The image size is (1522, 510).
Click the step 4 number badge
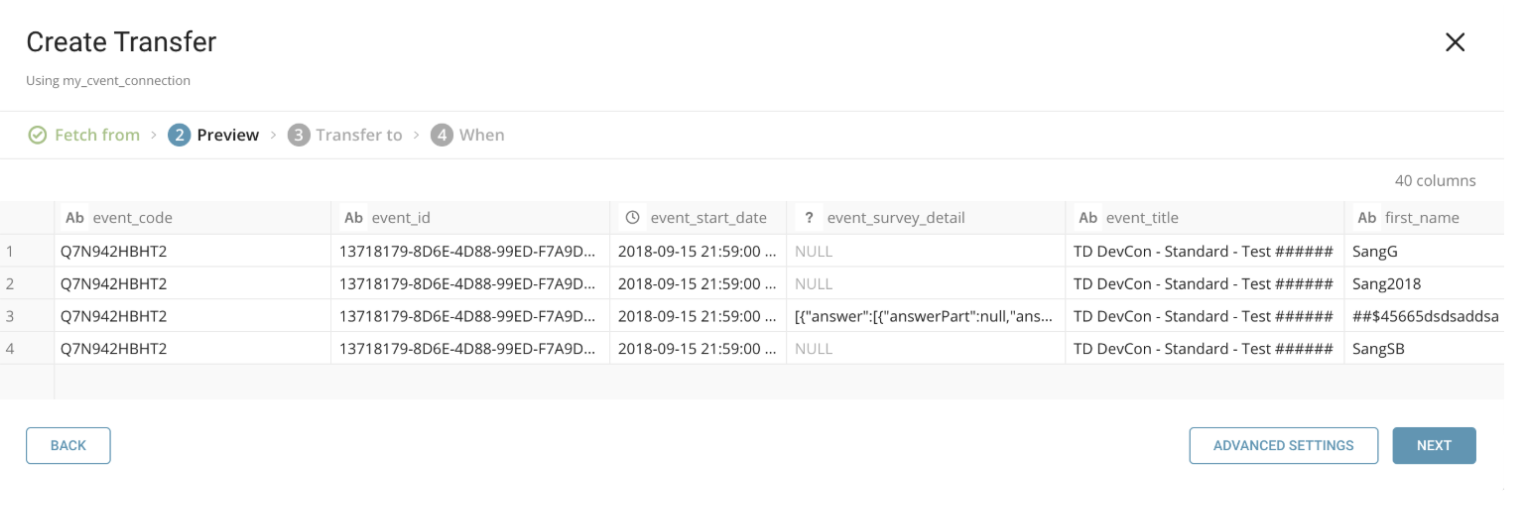pyautogui.click(x=442, y=135)
